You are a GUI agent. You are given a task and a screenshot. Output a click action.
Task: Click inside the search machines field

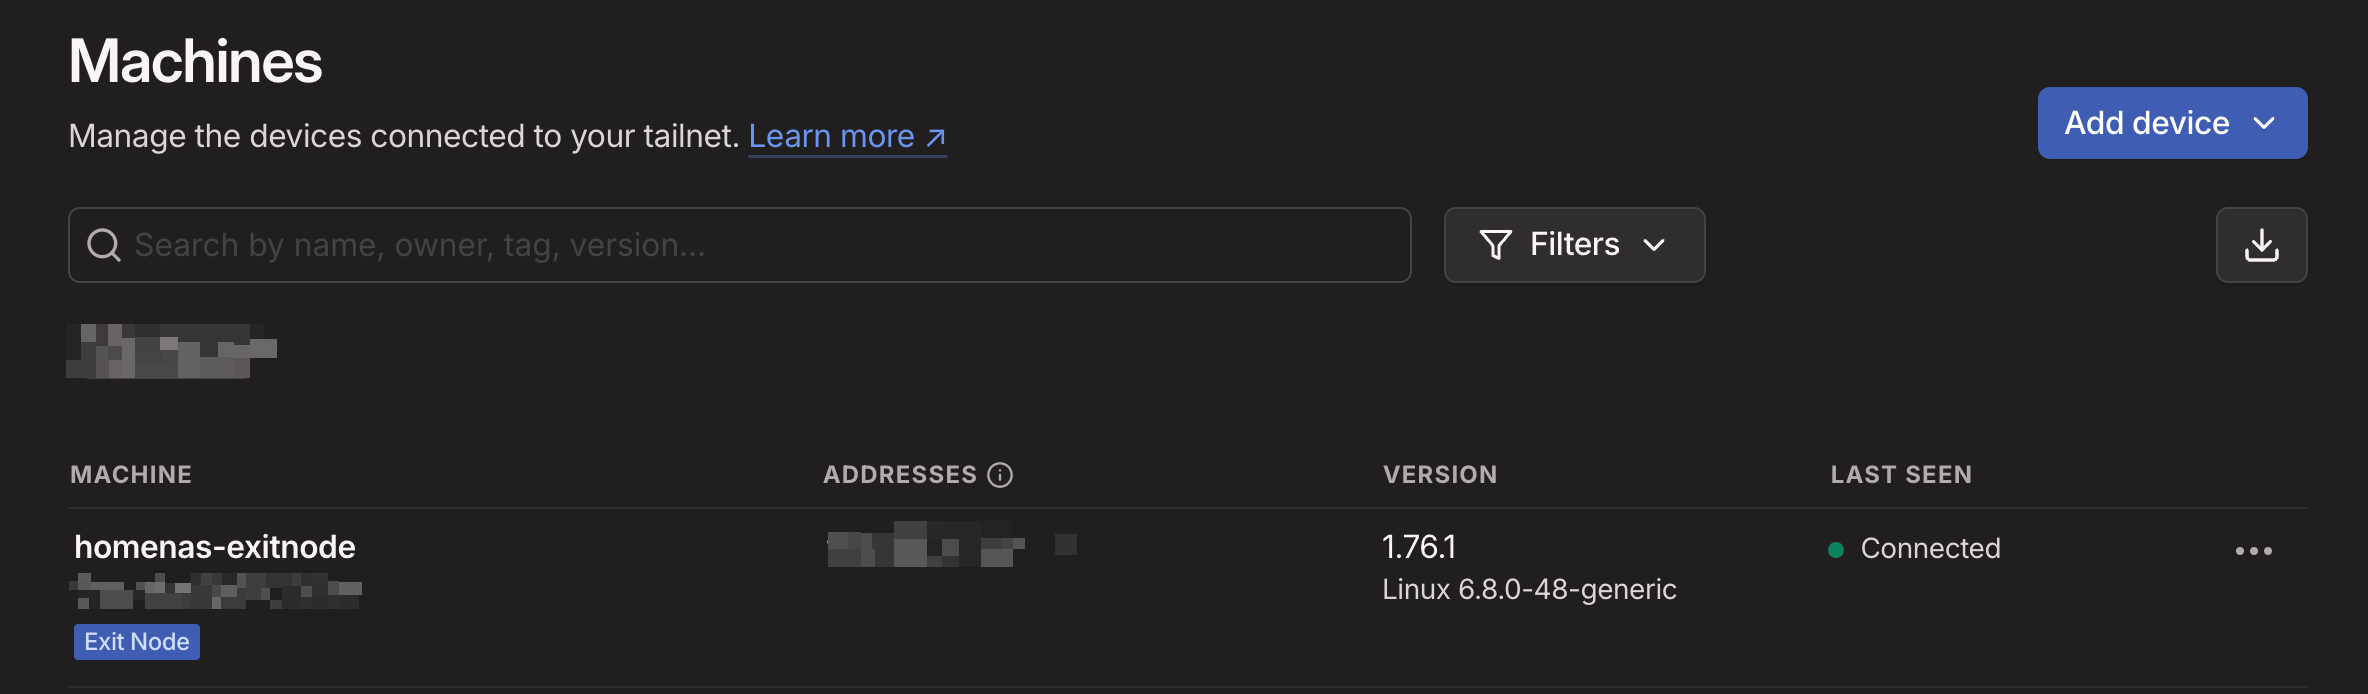pos(700,244)
